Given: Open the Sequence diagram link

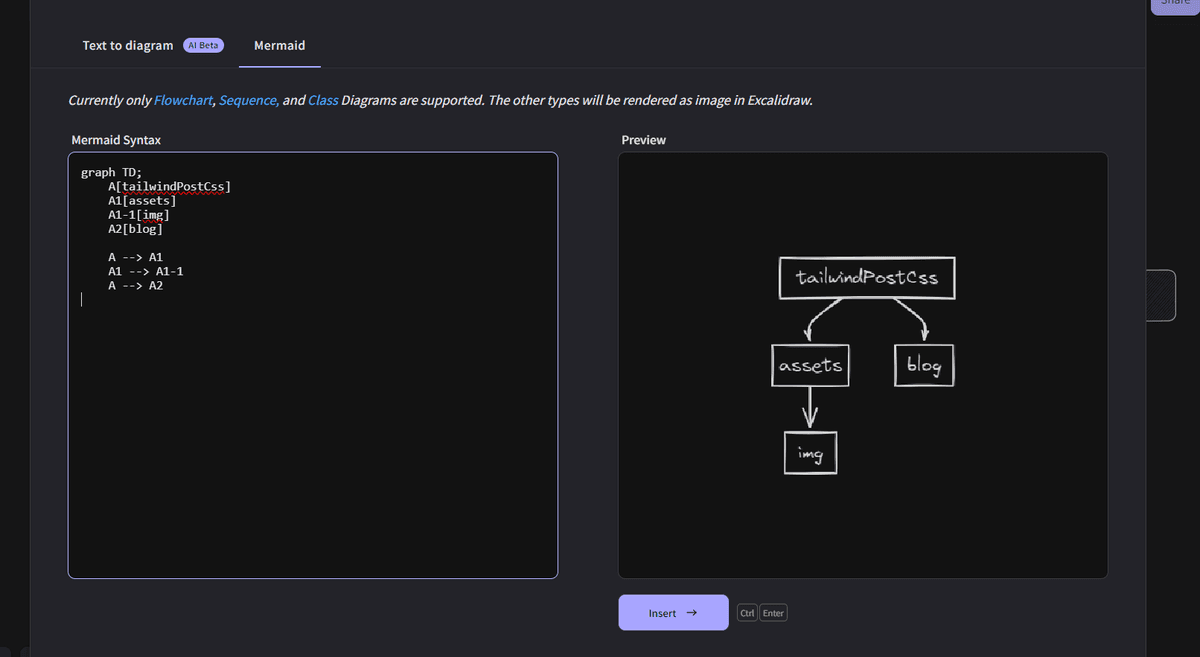Looking at the screenshot, I should click(x=248, y=101).
